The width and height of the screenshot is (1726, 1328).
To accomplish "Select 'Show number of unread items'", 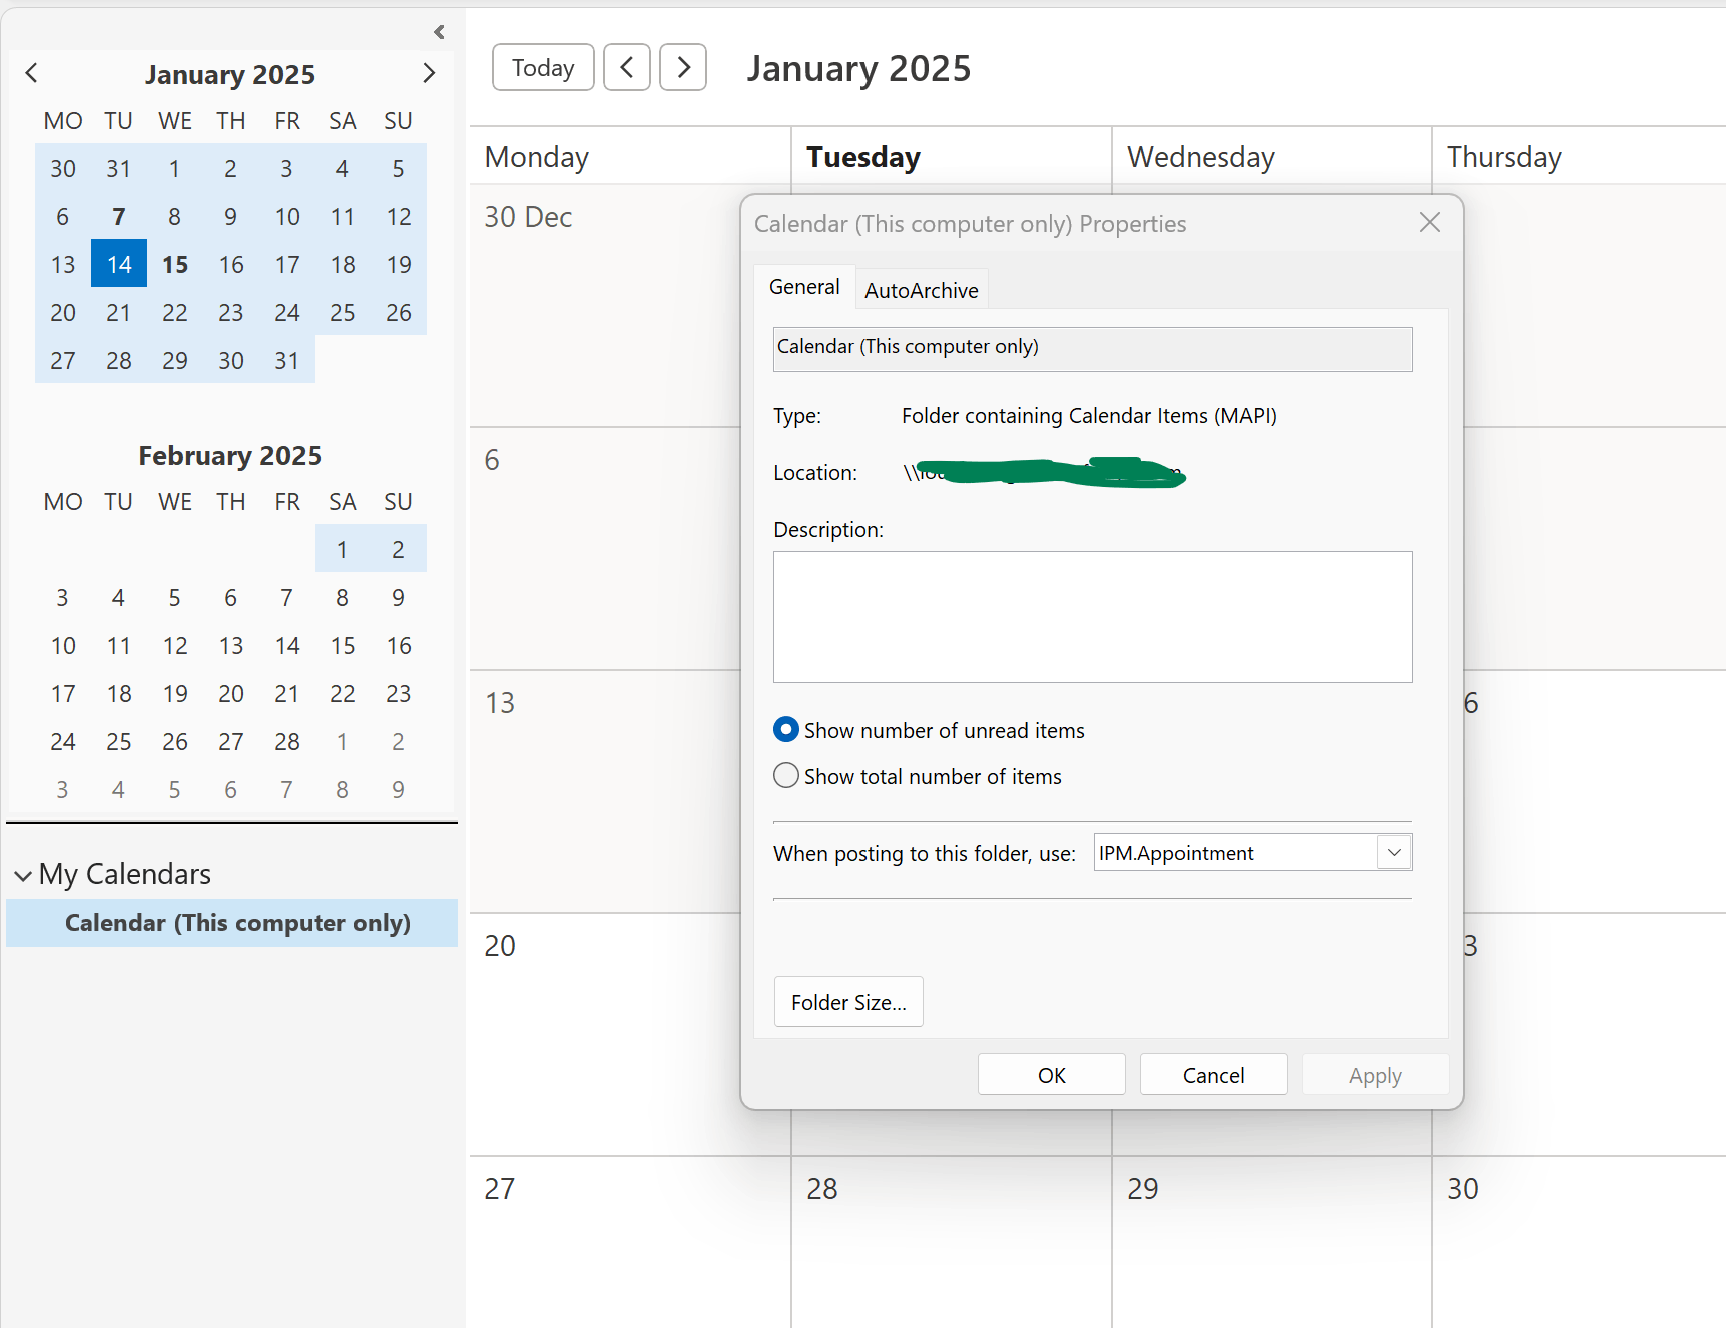I will 786,729.
